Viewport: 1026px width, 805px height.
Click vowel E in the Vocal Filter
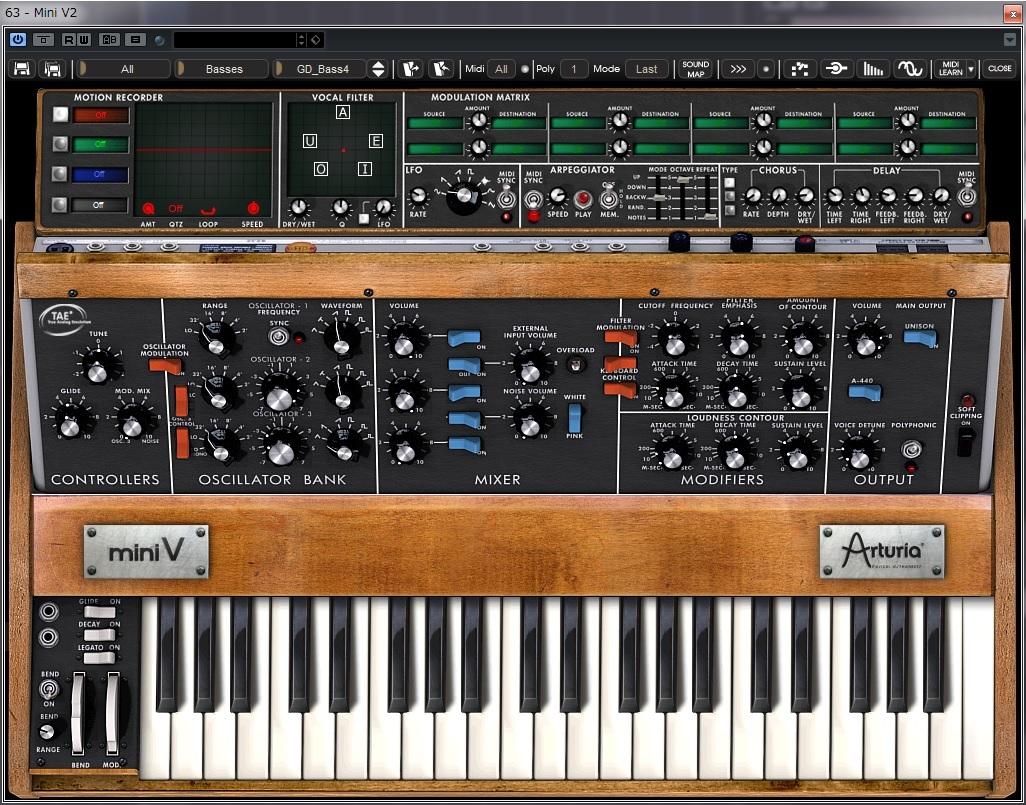375,141
